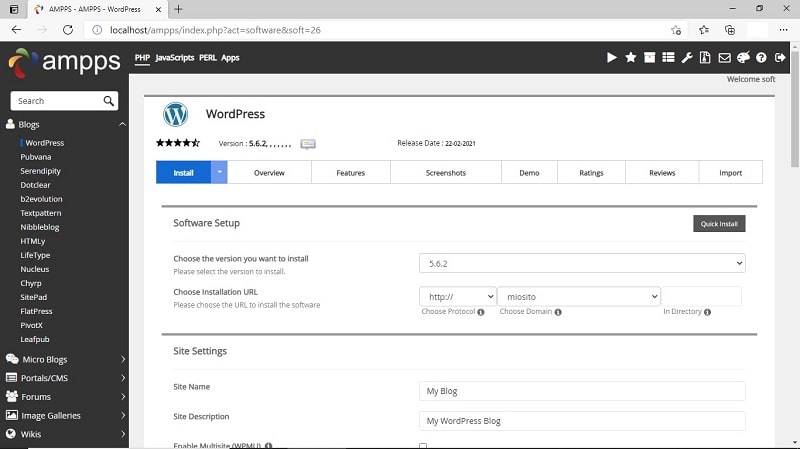Expand the Wikis category
Image resolution: width=800 pixels, height=449 pixels.
tap(123, 434)
